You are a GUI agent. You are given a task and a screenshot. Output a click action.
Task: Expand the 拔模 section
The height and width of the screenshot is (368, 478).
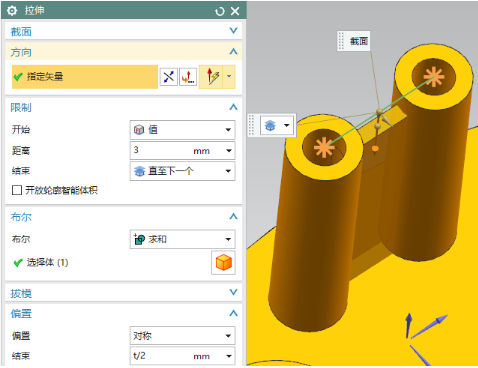(234, 292)
